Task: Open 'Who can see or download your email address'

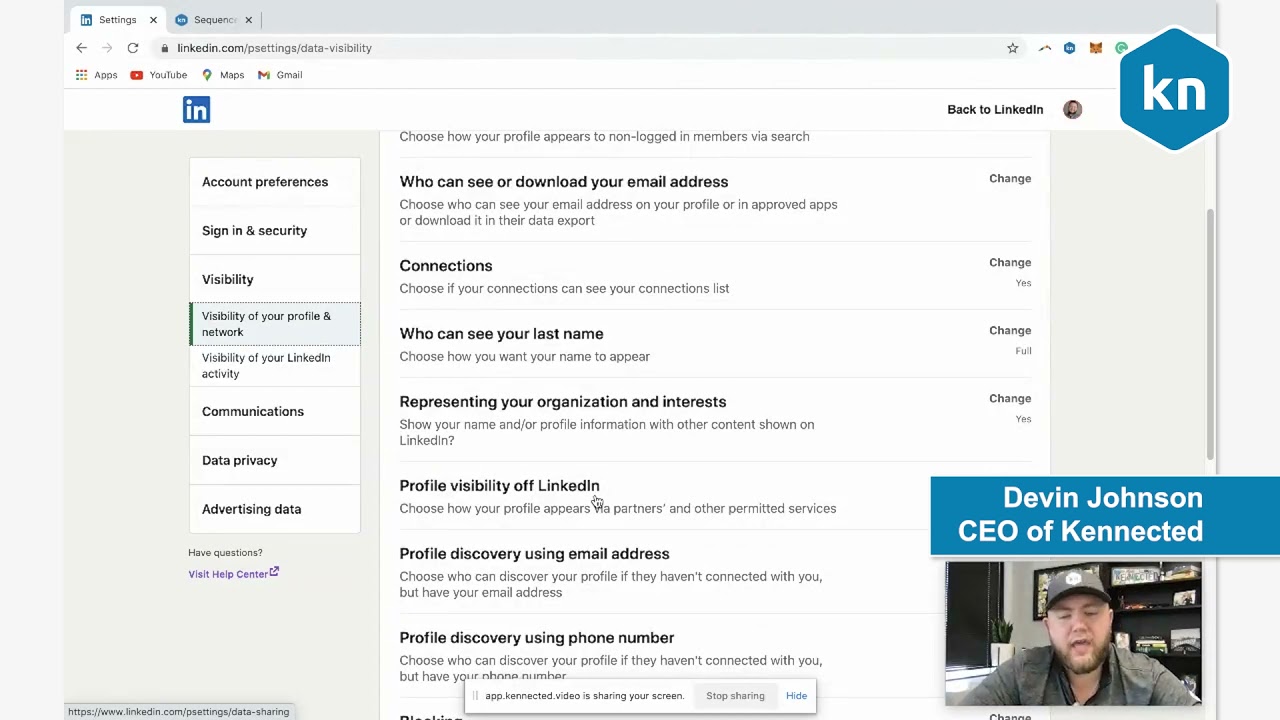Action: point(564,182)
